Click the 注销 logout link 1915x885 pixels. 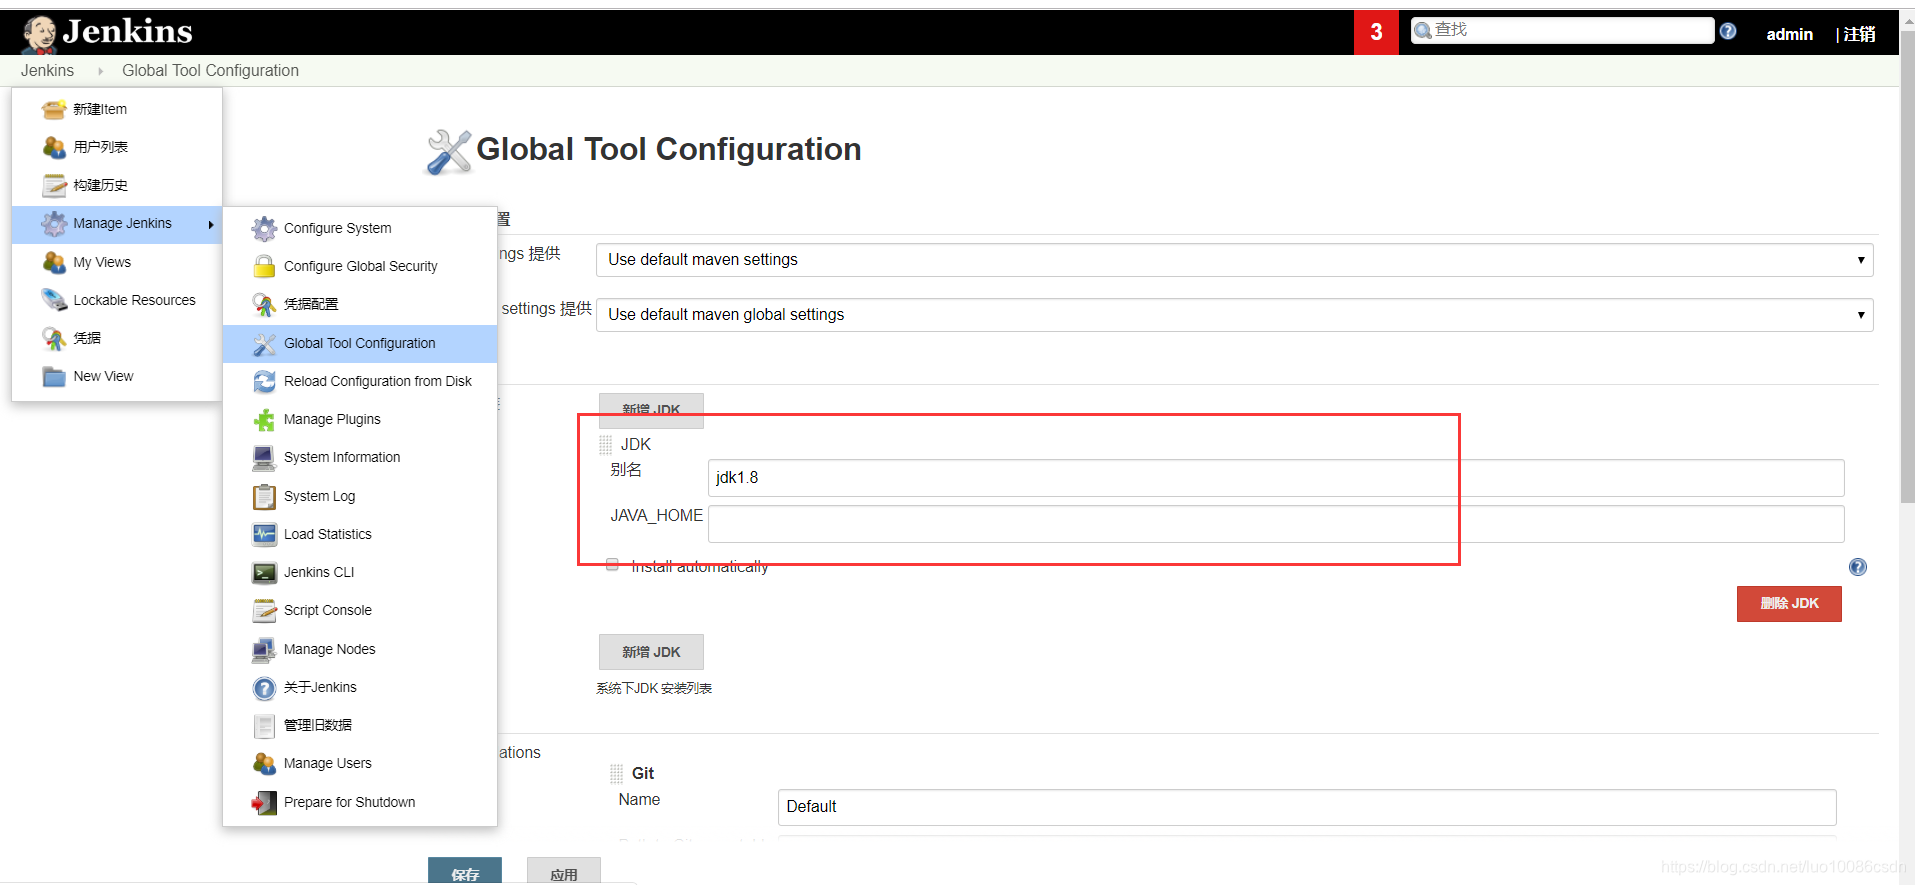click(1859, 34)
